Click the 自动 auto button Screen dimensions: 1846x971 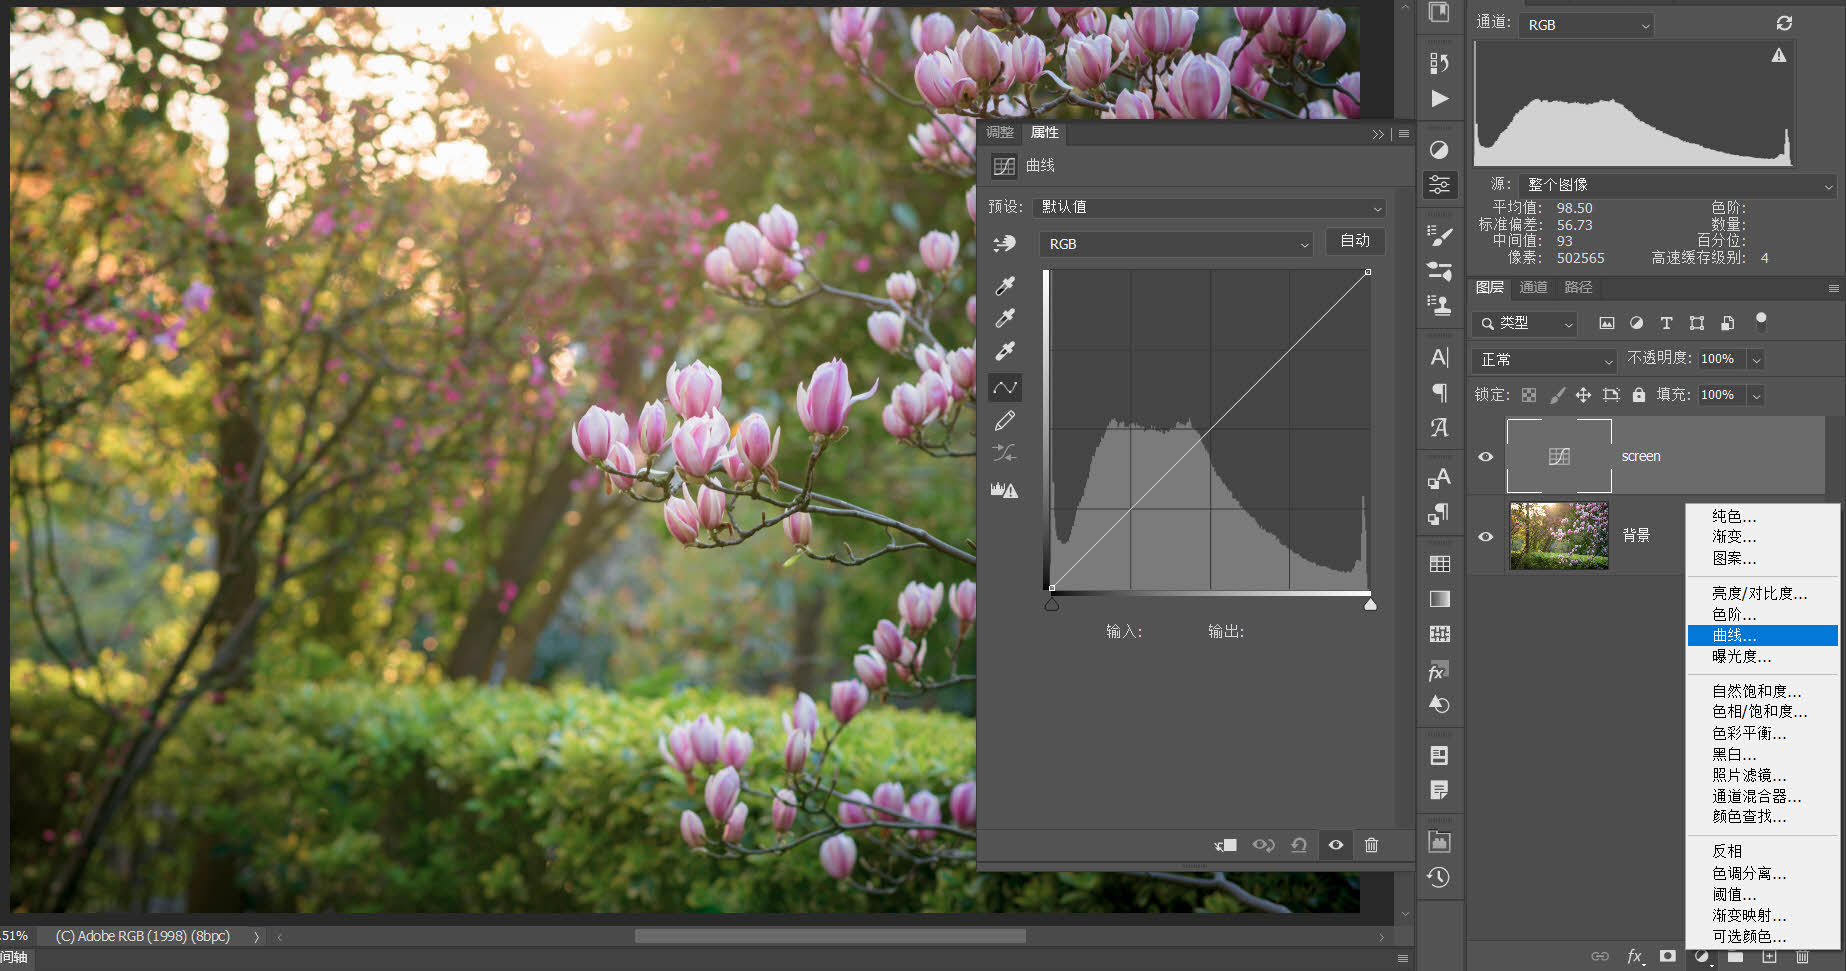[1355, 241]
